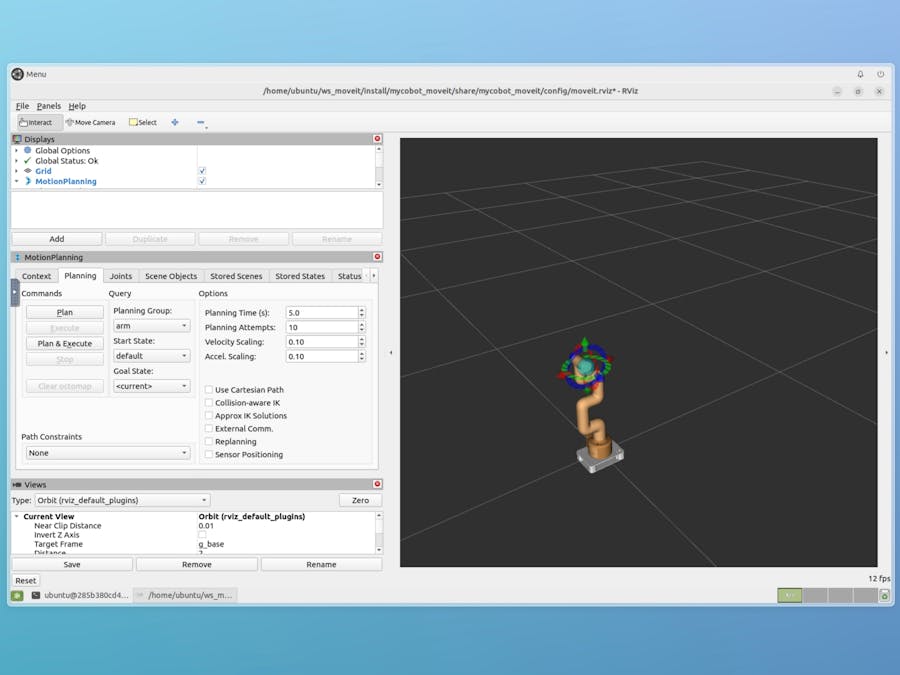
Task: Close the Views panel with red icon
Action: [x=377, y=484]
